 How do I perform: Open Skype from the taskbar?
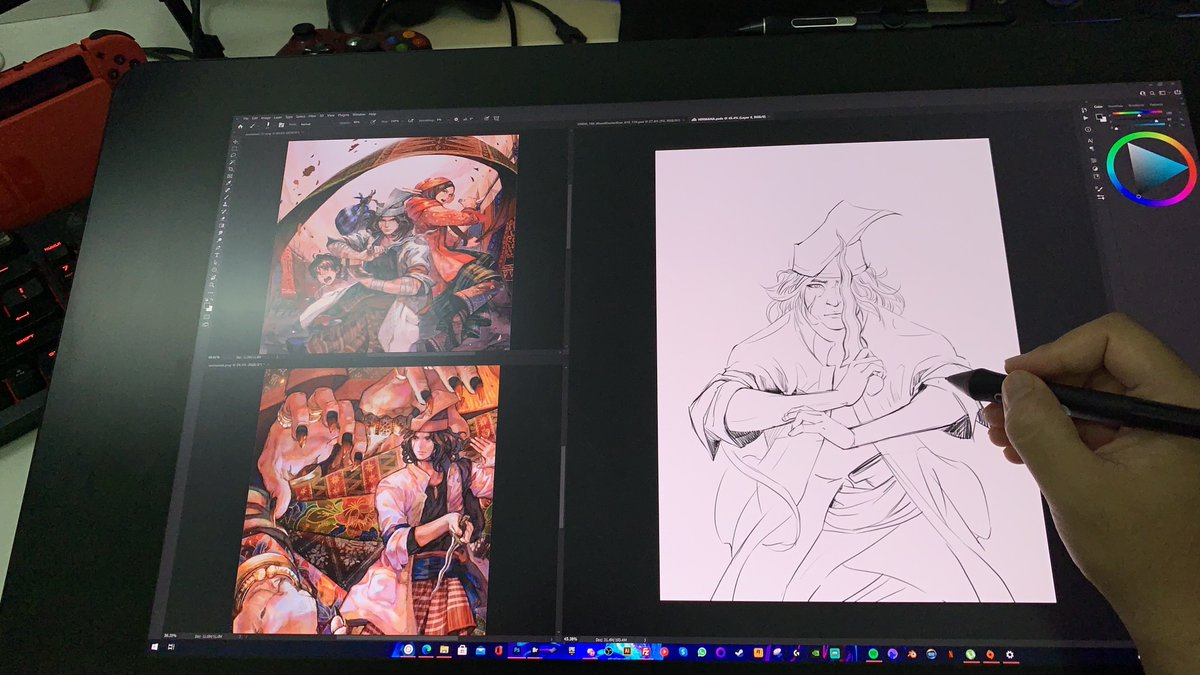682,652
